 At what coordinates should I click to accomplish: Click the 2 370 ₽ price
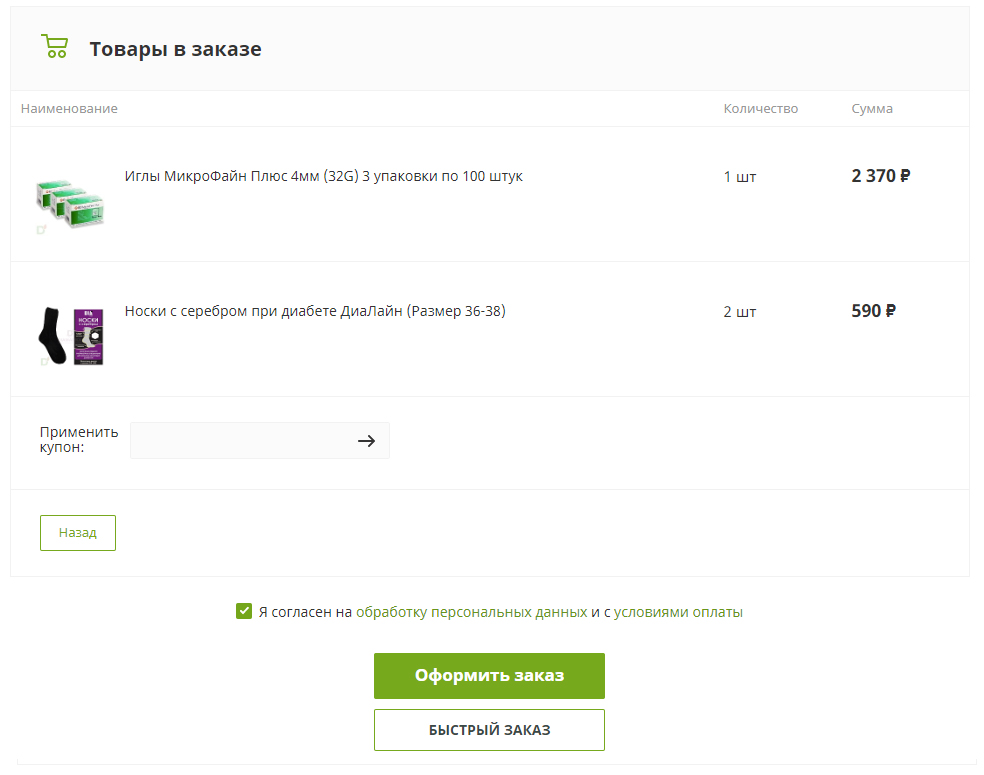(x=880, y=176)
